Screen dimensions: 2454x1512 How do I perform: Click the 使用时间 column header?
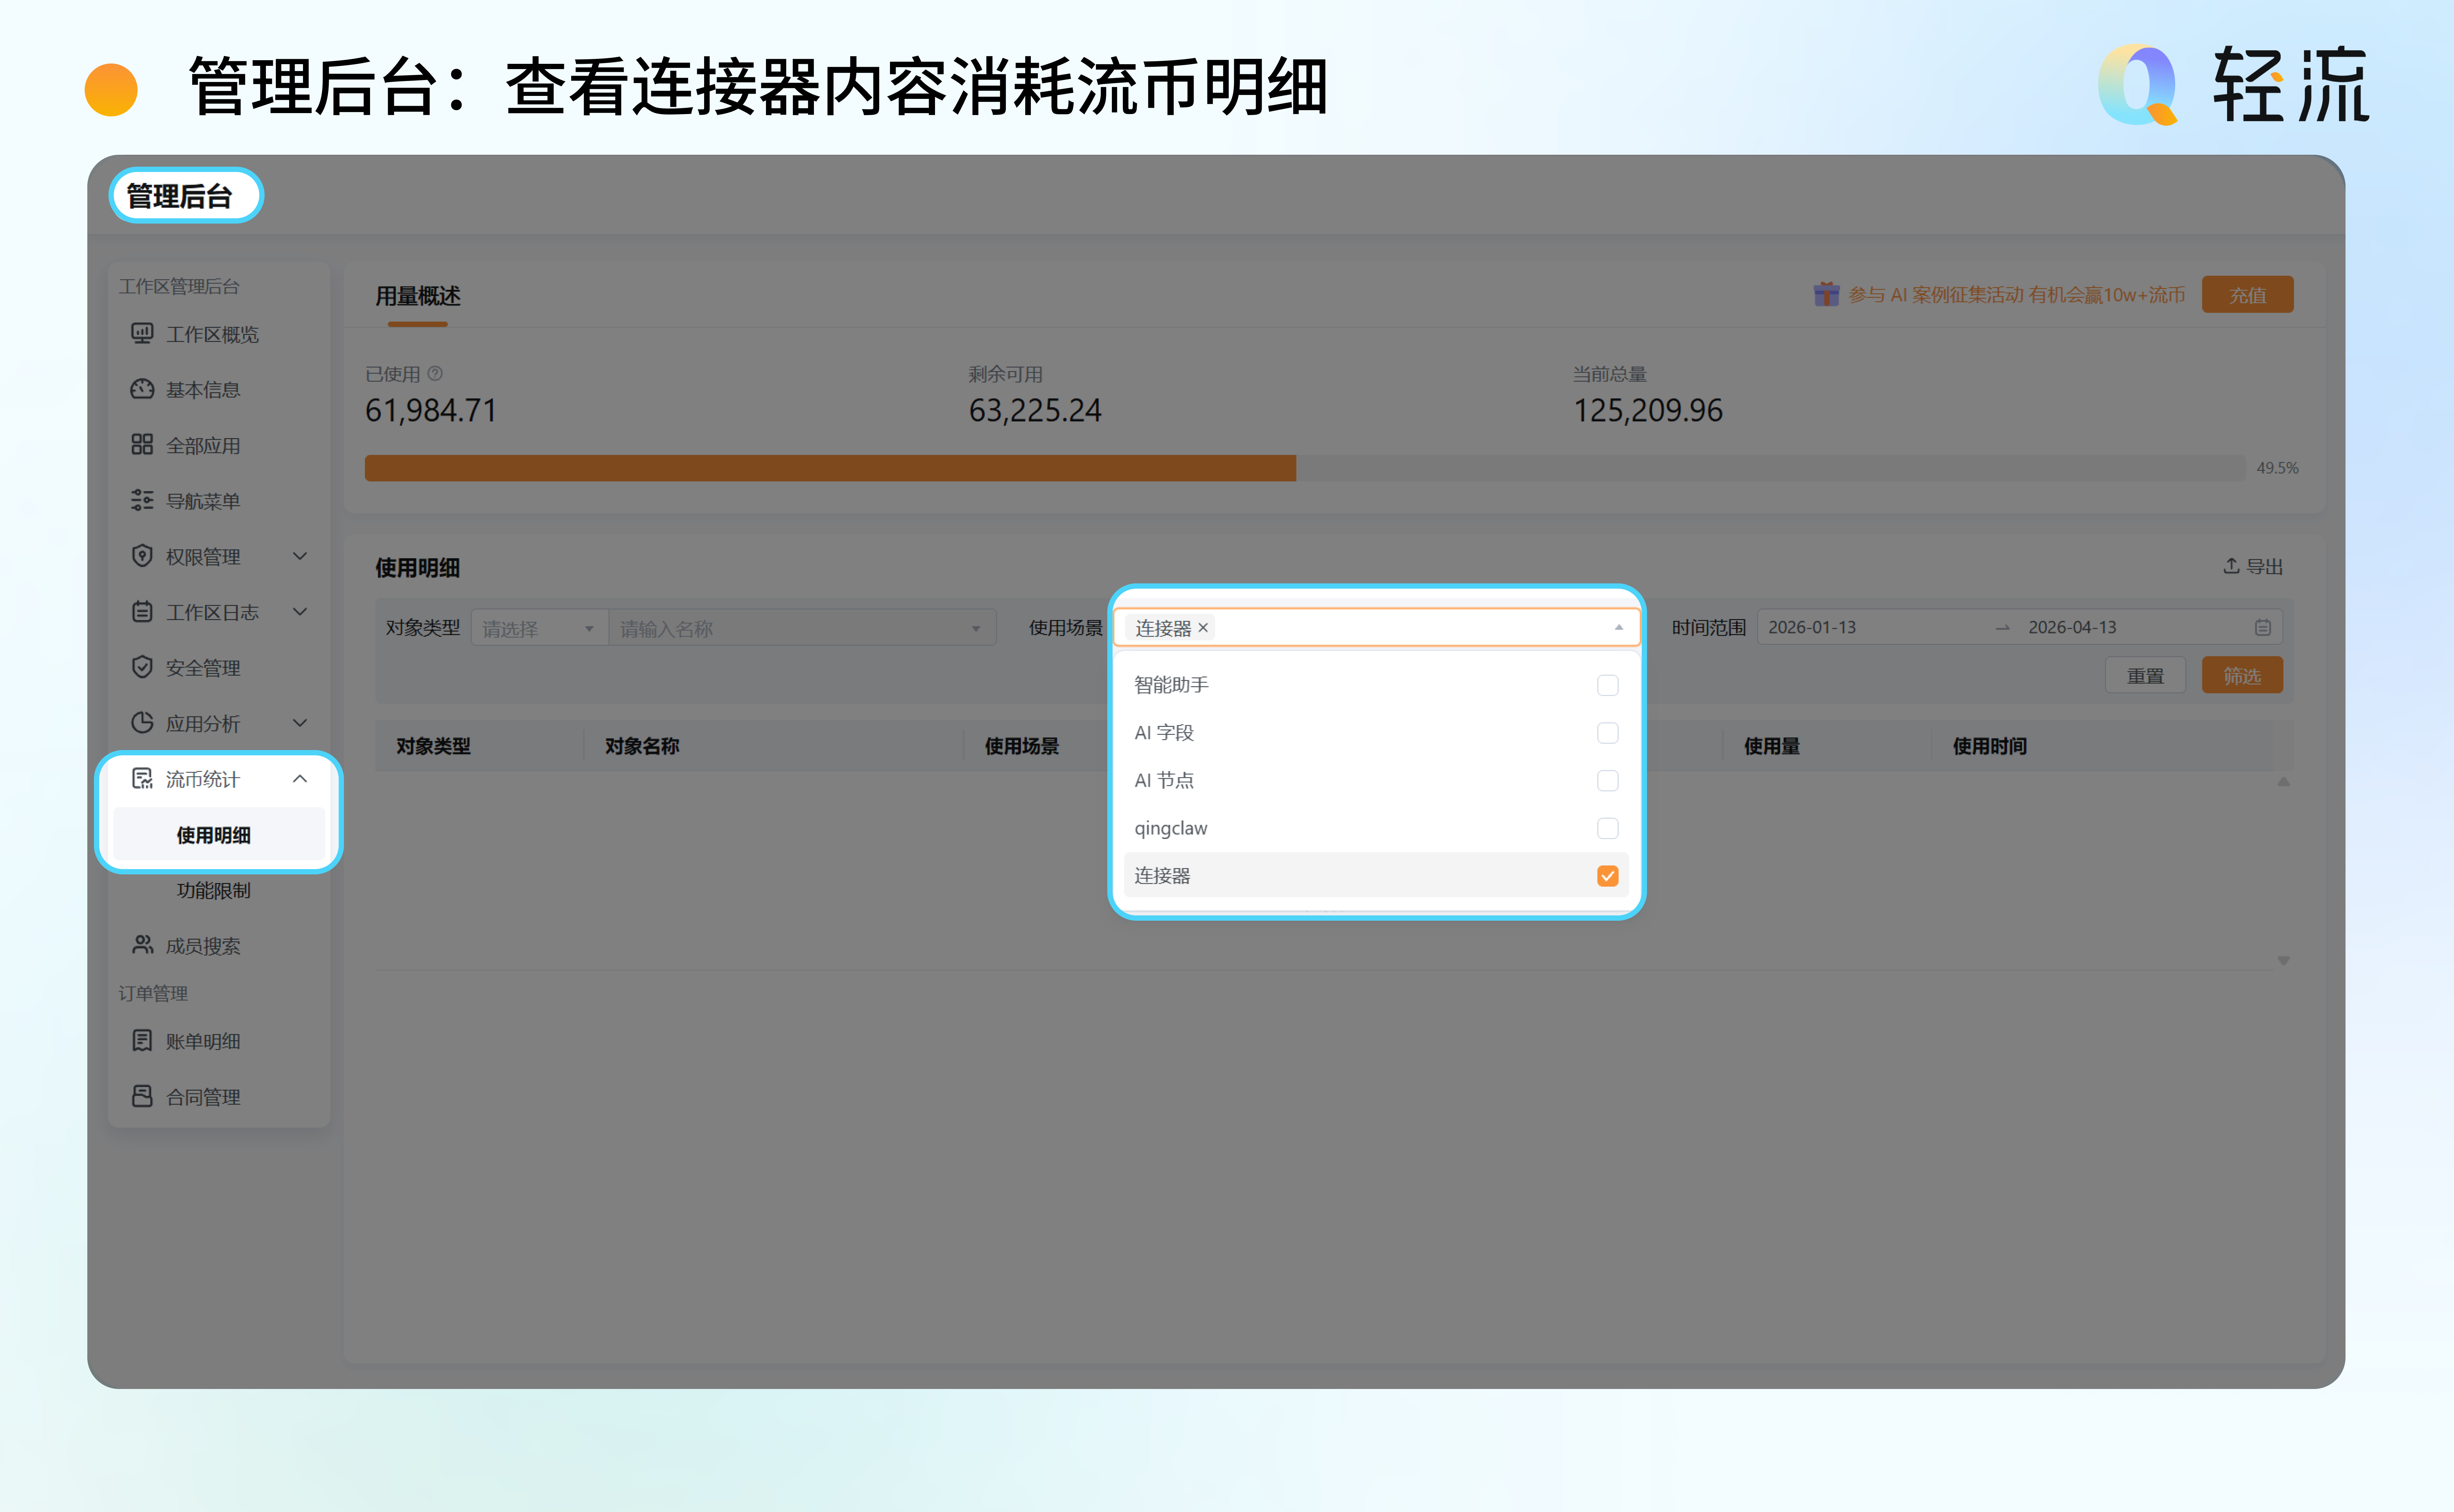[x=1990, y=746]
